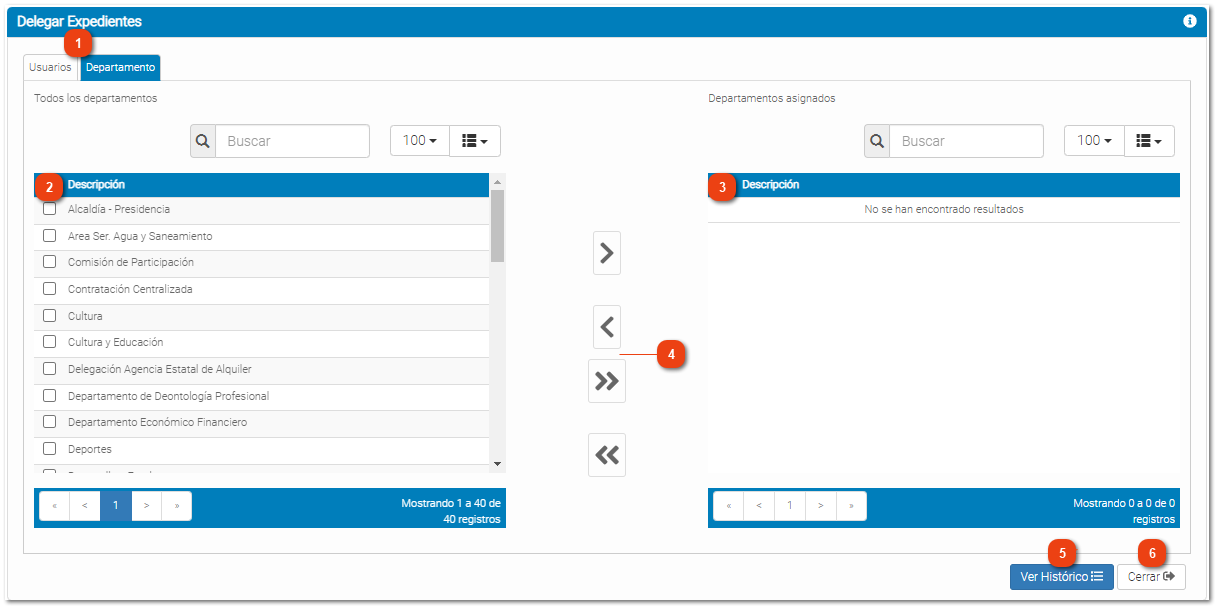
Task: Click the Alcaldía - Presidencia row text
Action: [119, 209]
